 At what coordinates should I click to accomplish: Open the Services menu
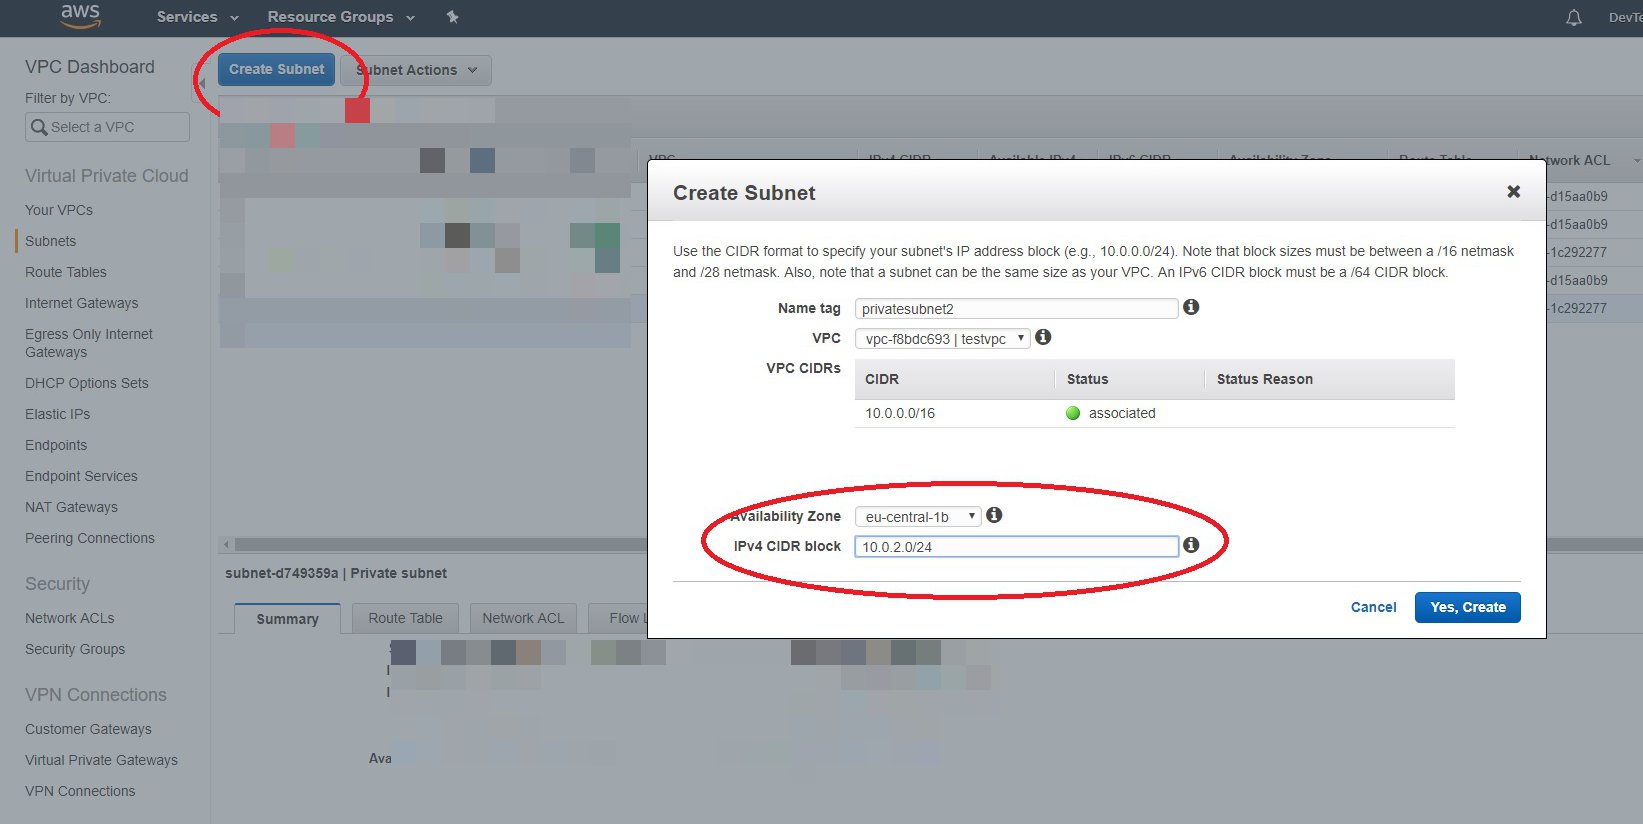198,17
